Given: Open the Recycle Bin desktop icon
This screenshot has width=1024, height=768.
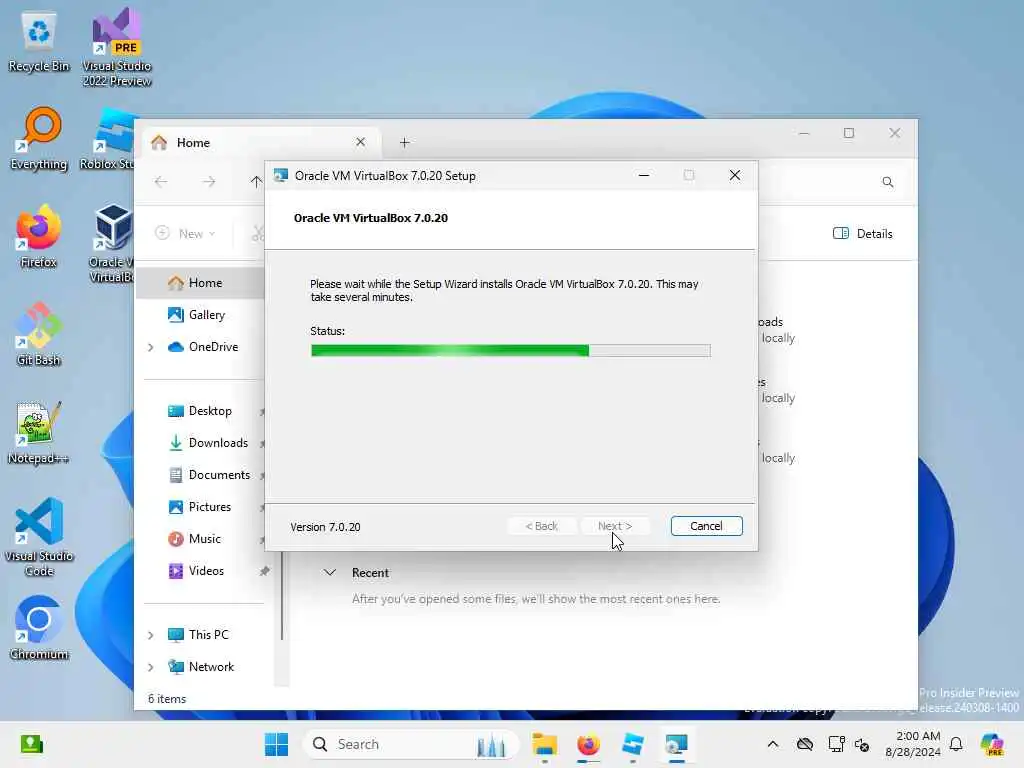Looking at the screenshot, I should [39, 42].
